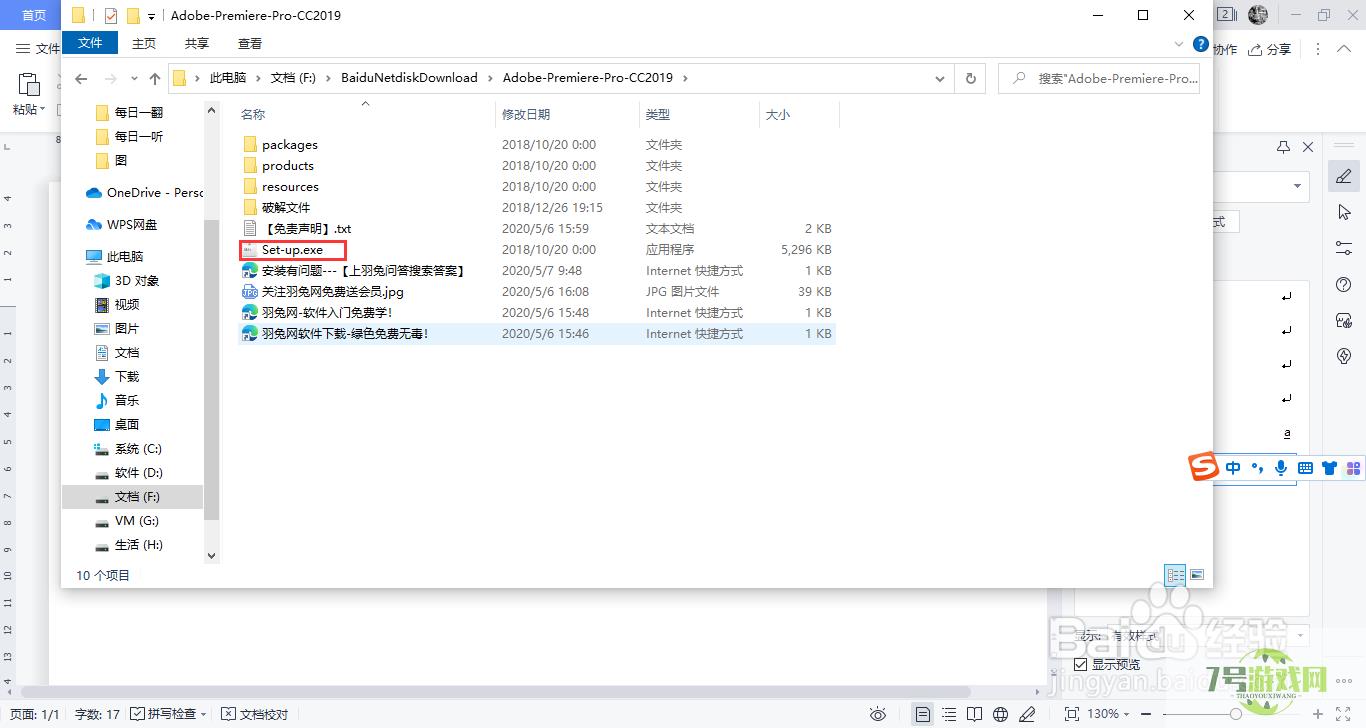Open the WPS styles pane combo box
1366x728 pixels.
click(x=1260, y=186)
